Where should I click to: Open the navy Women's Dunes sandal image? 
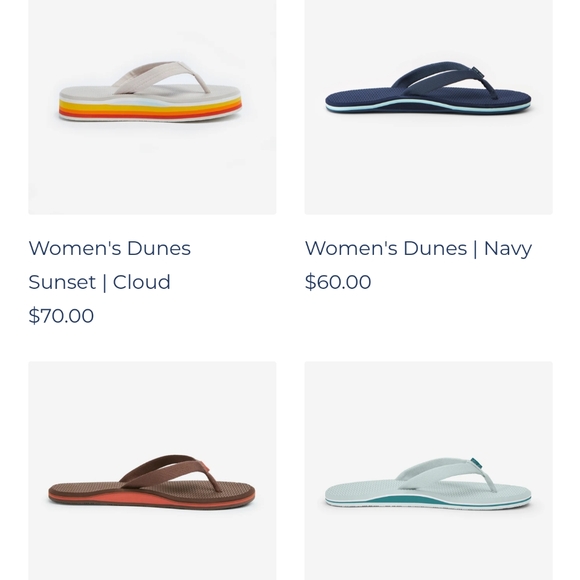(429, 107)
